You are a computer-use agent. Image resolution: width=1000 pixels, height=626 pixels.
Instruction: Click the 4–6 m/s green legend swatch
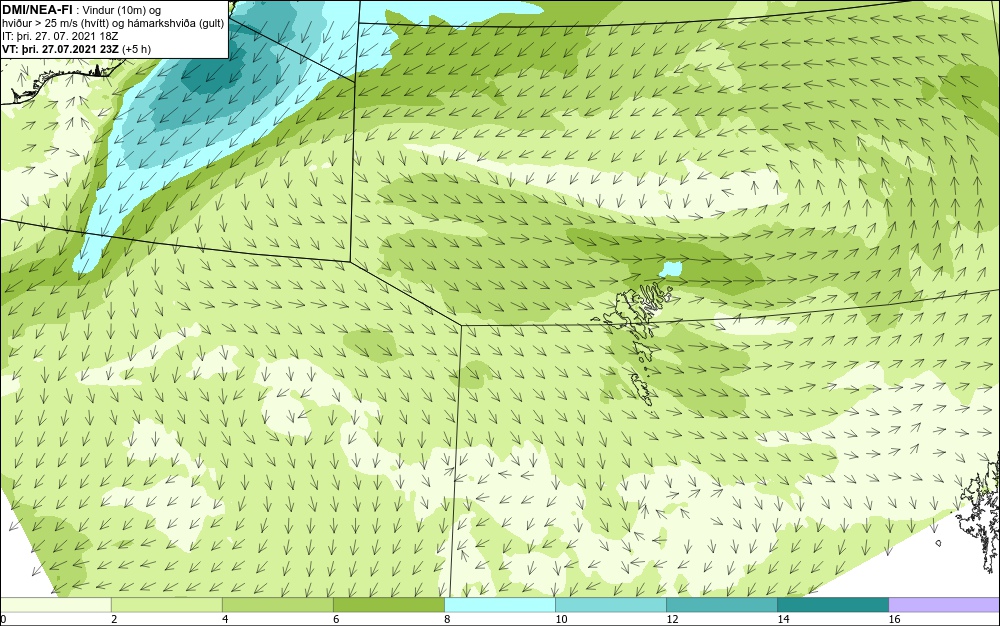278,605
